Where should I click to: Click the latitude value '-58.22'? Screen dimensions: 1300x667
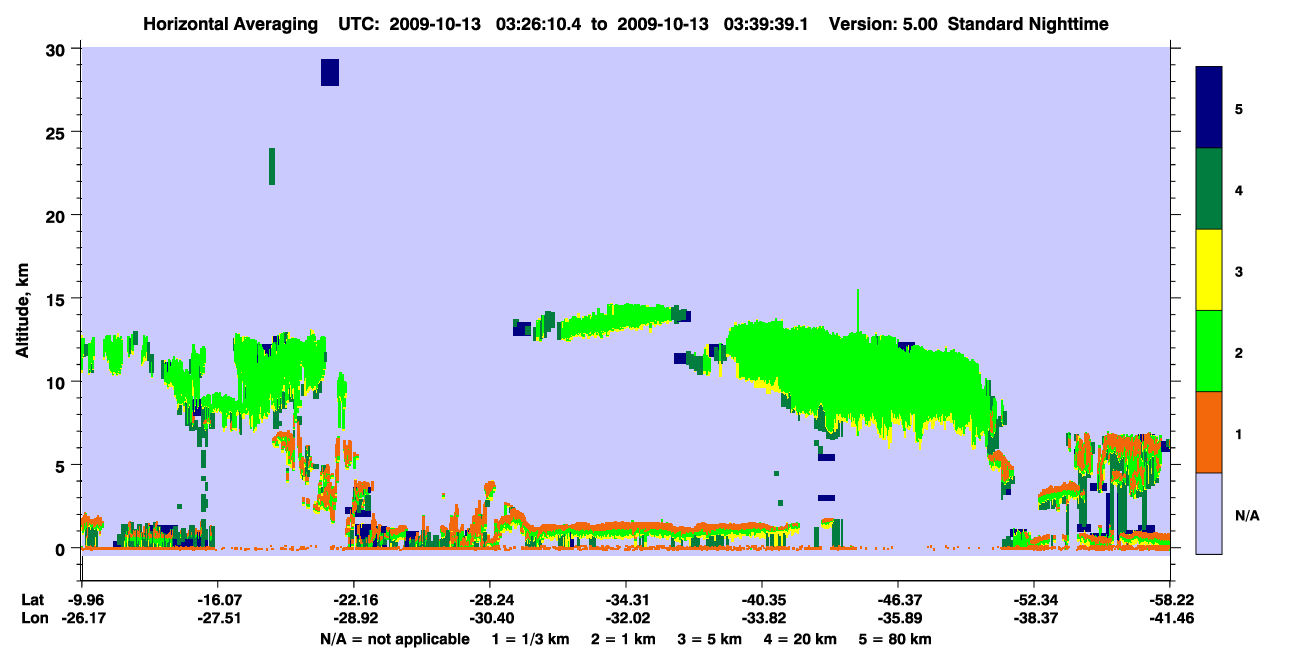coord(1170,600)
